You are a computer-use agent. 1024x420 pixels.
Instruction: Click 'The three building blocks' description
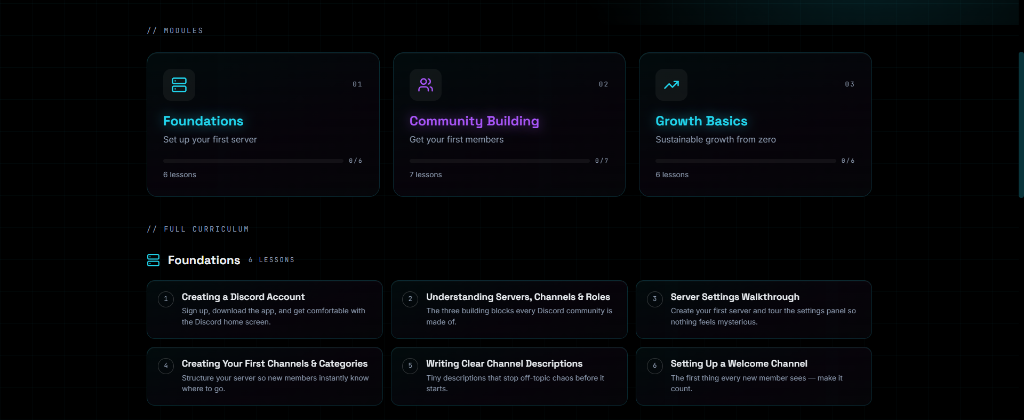tap(519, 316)
